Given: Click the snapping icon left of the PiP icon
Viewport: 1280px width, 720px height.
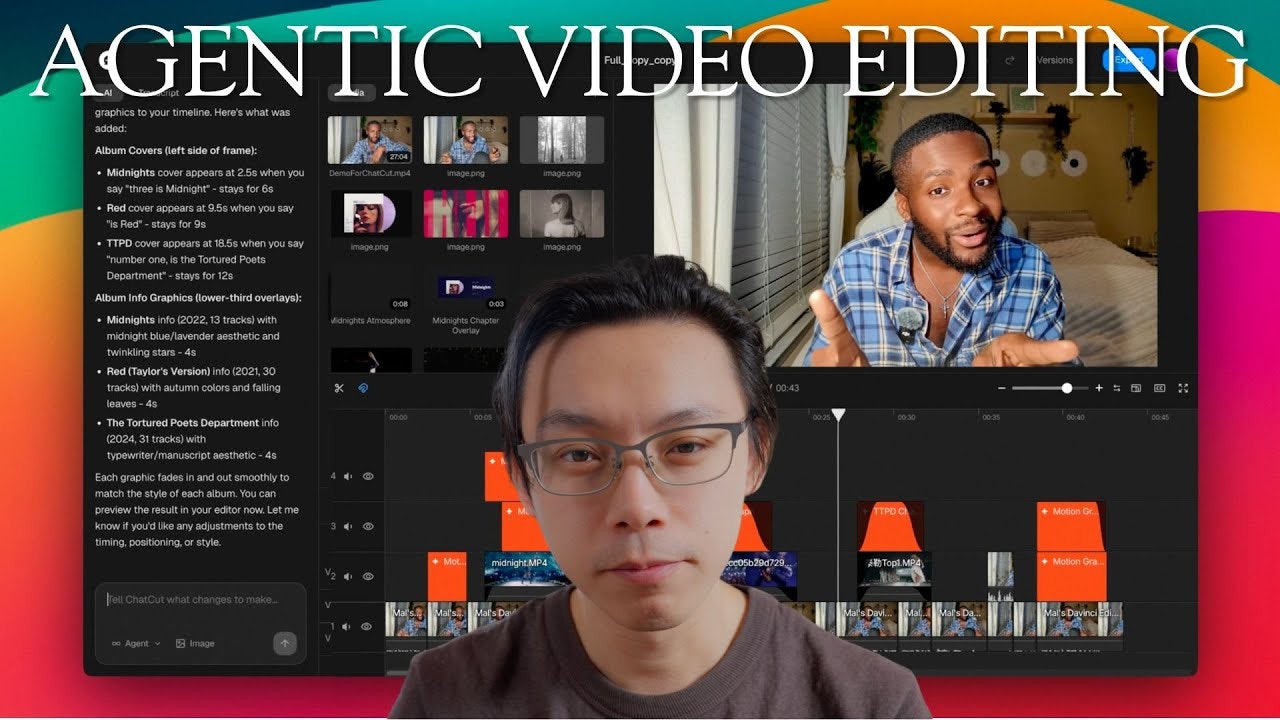Looking at the screenshot, I should pyautogui.click(x=1117, y=388).
